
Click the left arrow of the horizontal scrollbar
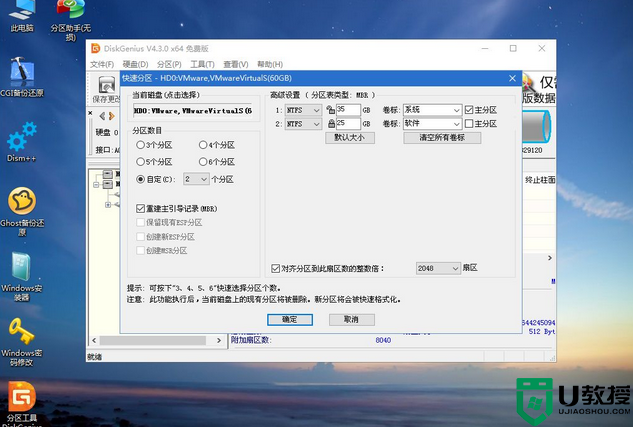pos(94,341)
